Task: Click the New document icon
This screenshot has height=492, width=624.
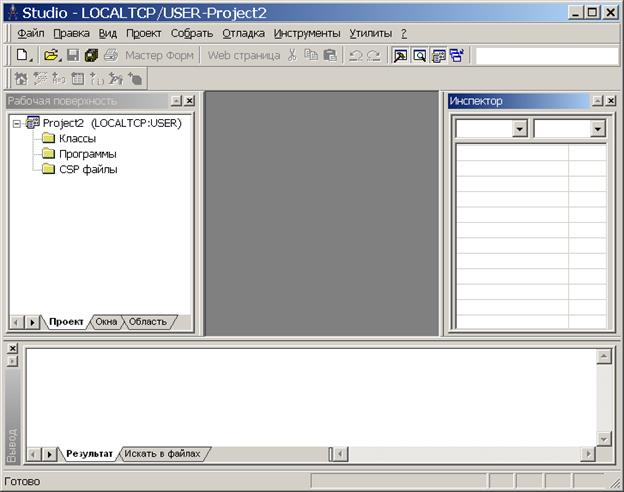Action: (x=21, y=55)
